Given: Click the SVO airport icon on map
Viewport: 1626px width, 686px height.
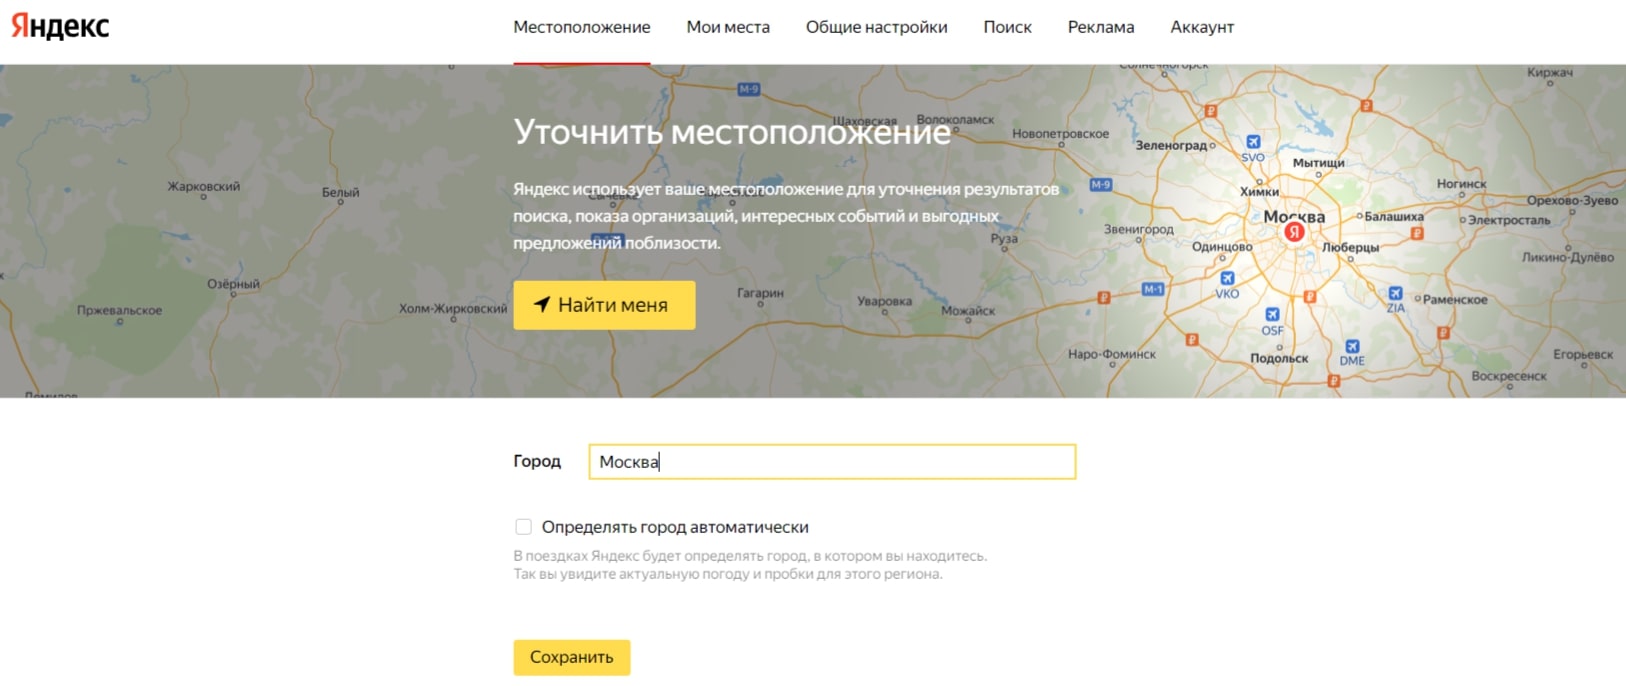Looking at the screenshot, I should click(x=1253, y=142).
